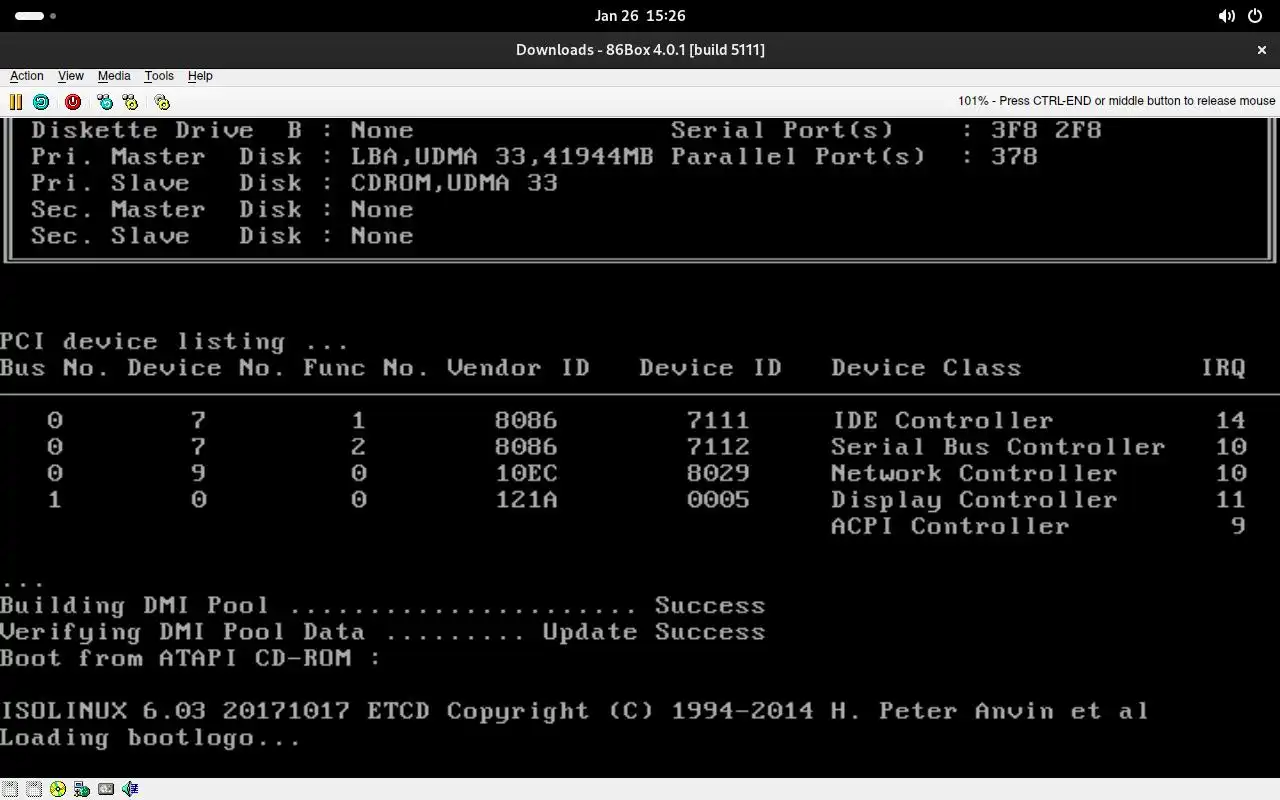Open the Tools menu

click(x=159, y=76)
